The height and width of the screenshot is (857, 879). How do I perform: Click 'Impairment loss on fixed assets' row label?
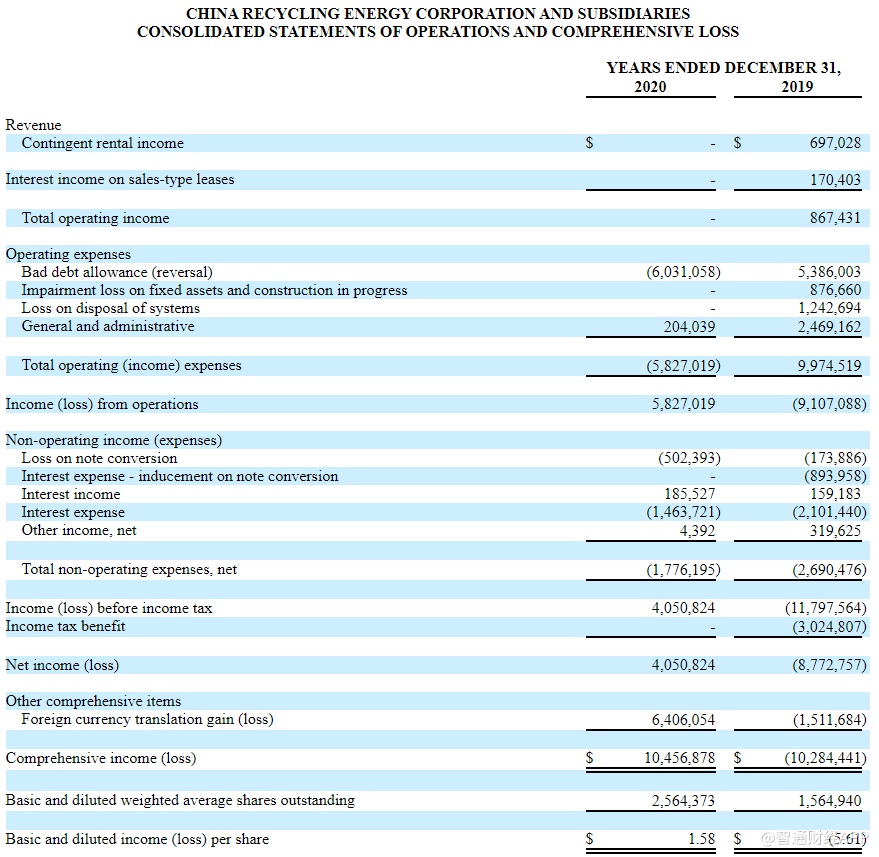coord(214,290)
